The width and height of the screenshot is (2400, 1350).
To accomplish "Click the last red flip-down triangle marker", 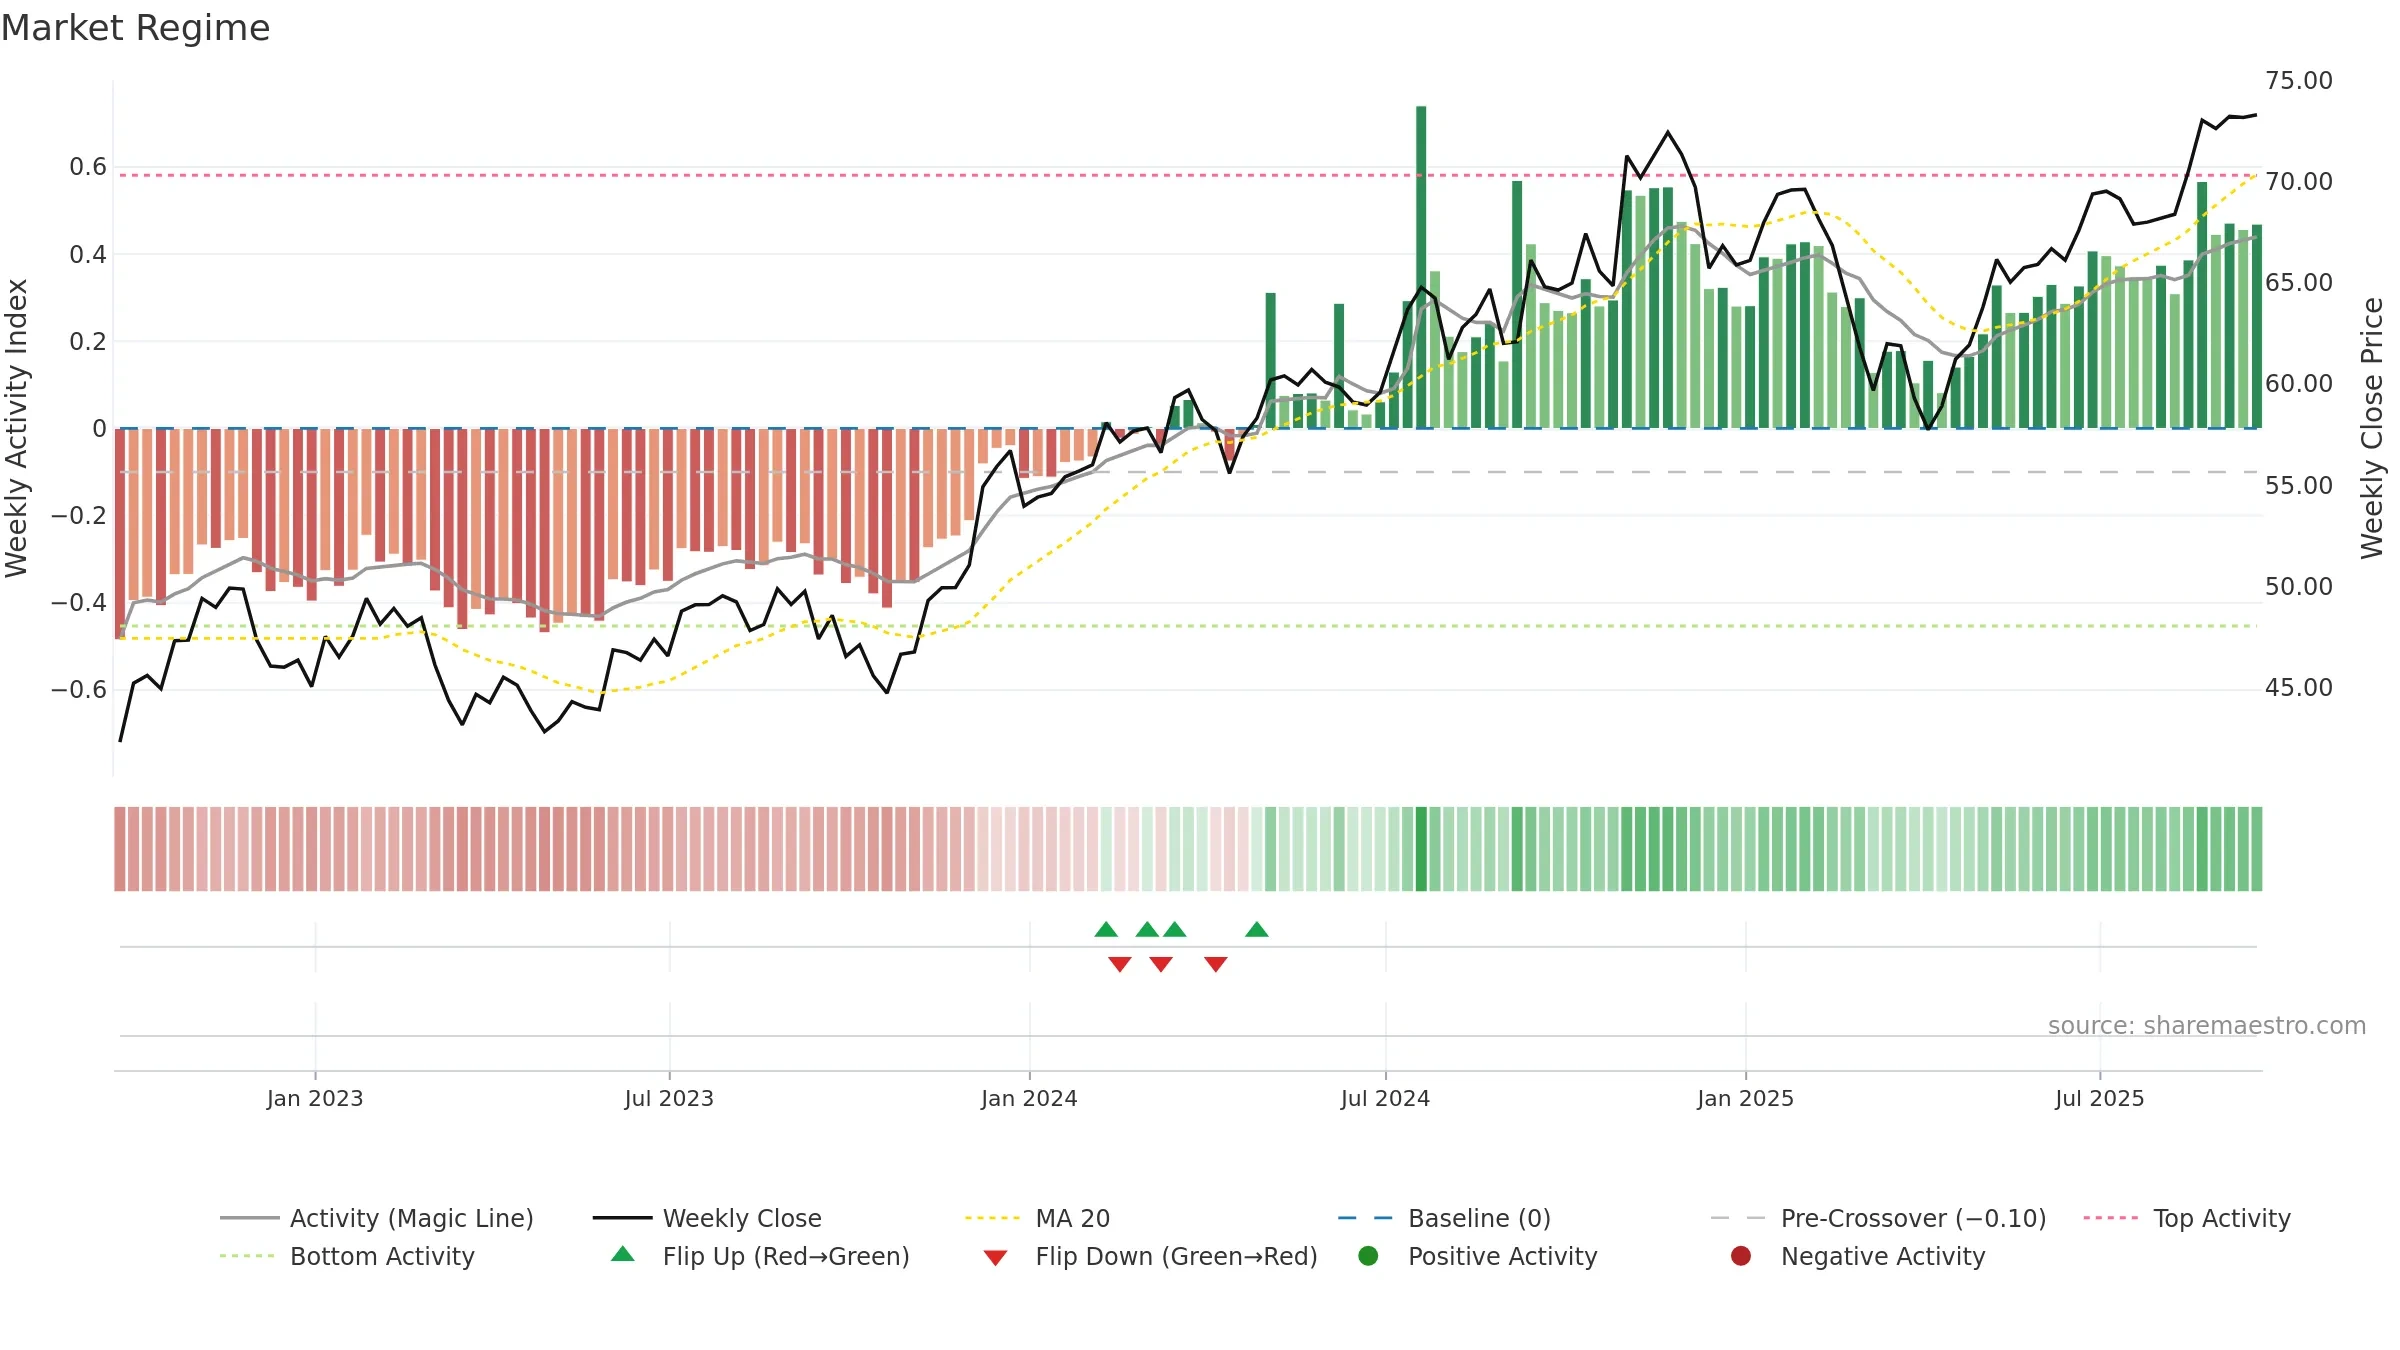I will [1216, 964].
